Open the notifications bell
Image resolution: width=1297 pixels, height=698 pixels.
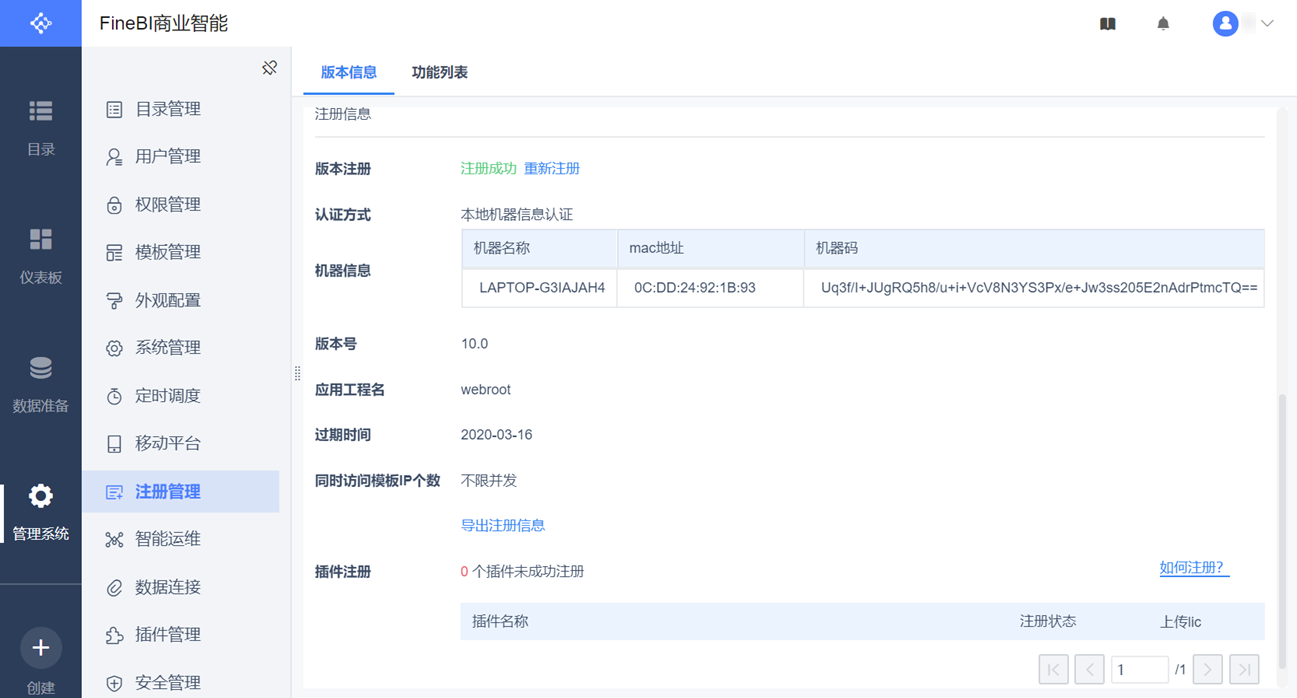pyautogui.click(x=1163, y=24)
